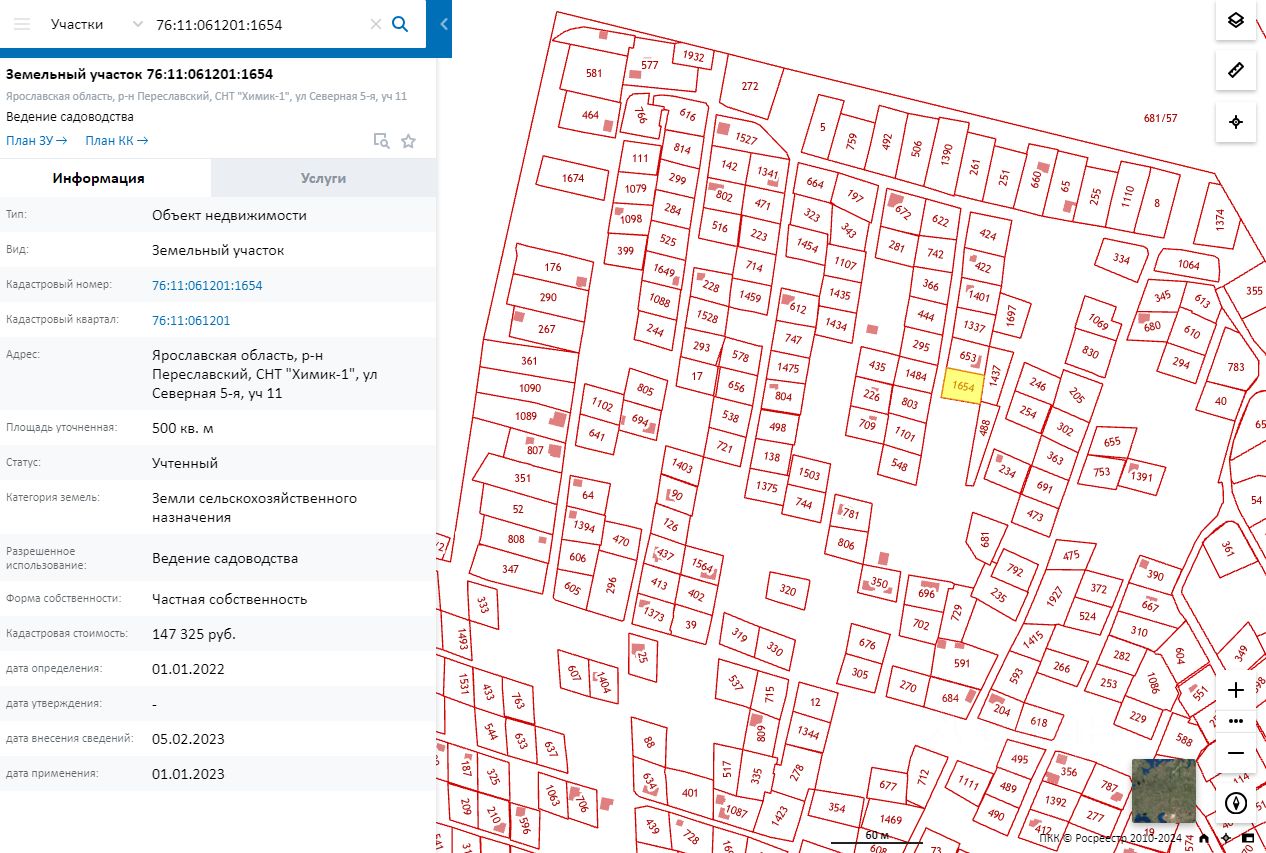1266x853 pixels.
Task: Select parcel 581 on the map
Action: (594, 73)
